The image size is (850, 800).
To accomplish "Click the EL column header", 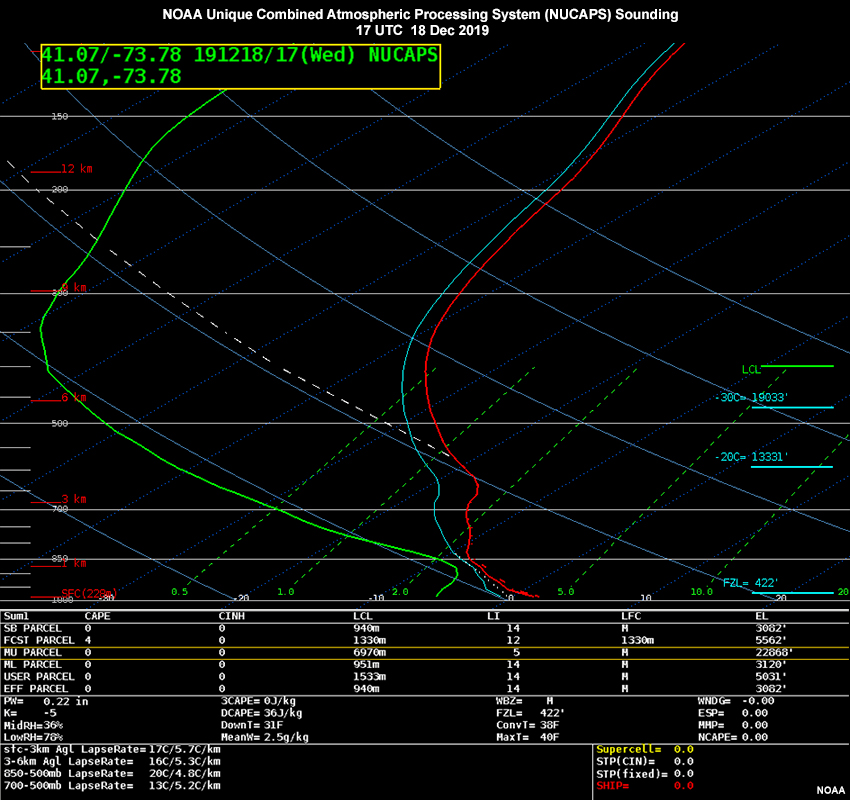I will pyautogui.click(x=762, y=616).
